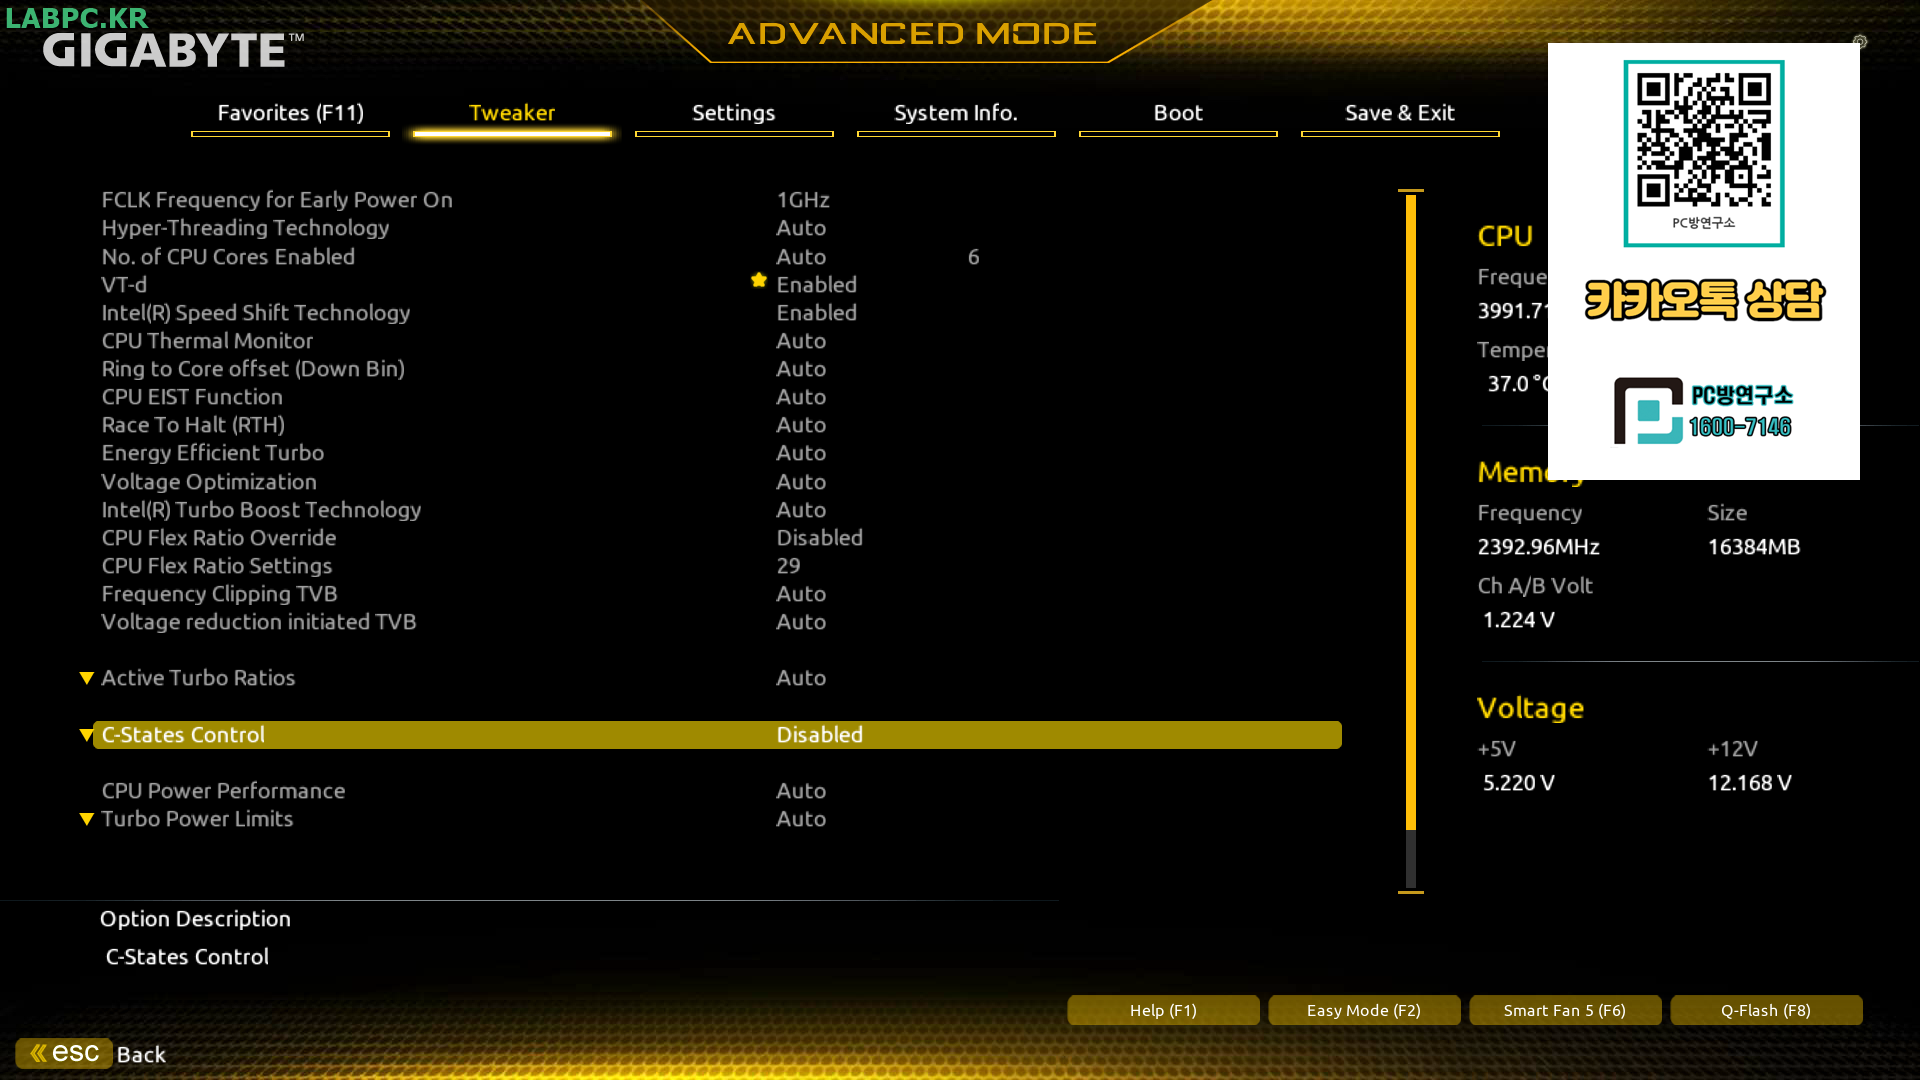Image resolution: width=1920 pixels, height=1080 pixels.
Task: Switch to the Settings tab
Action: (x=733, y=113)
